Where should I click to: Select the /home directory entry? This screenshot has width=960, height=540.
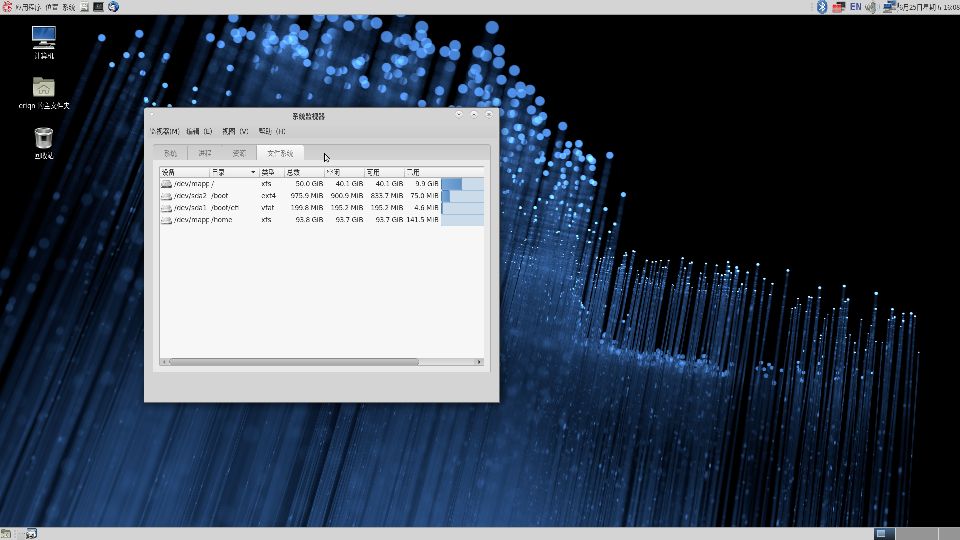[221, 220]
